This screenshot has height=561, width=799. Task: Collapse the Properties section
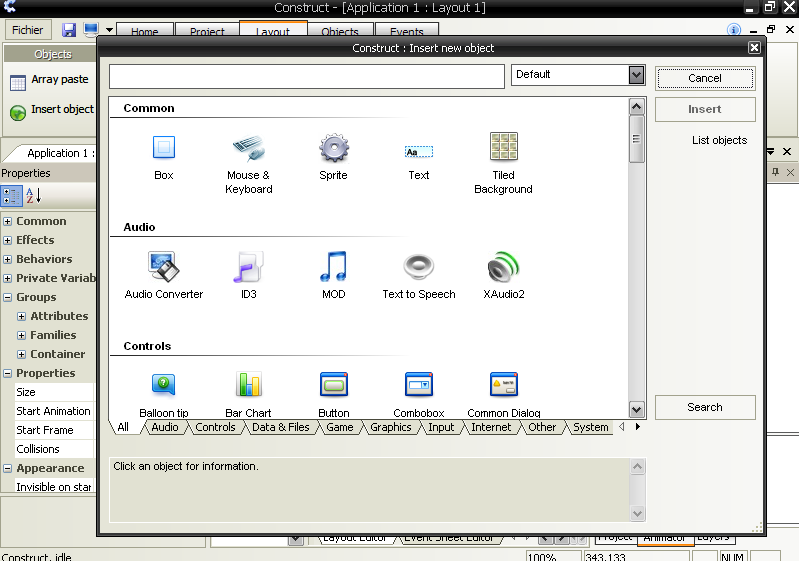click(x=7, y=373)
